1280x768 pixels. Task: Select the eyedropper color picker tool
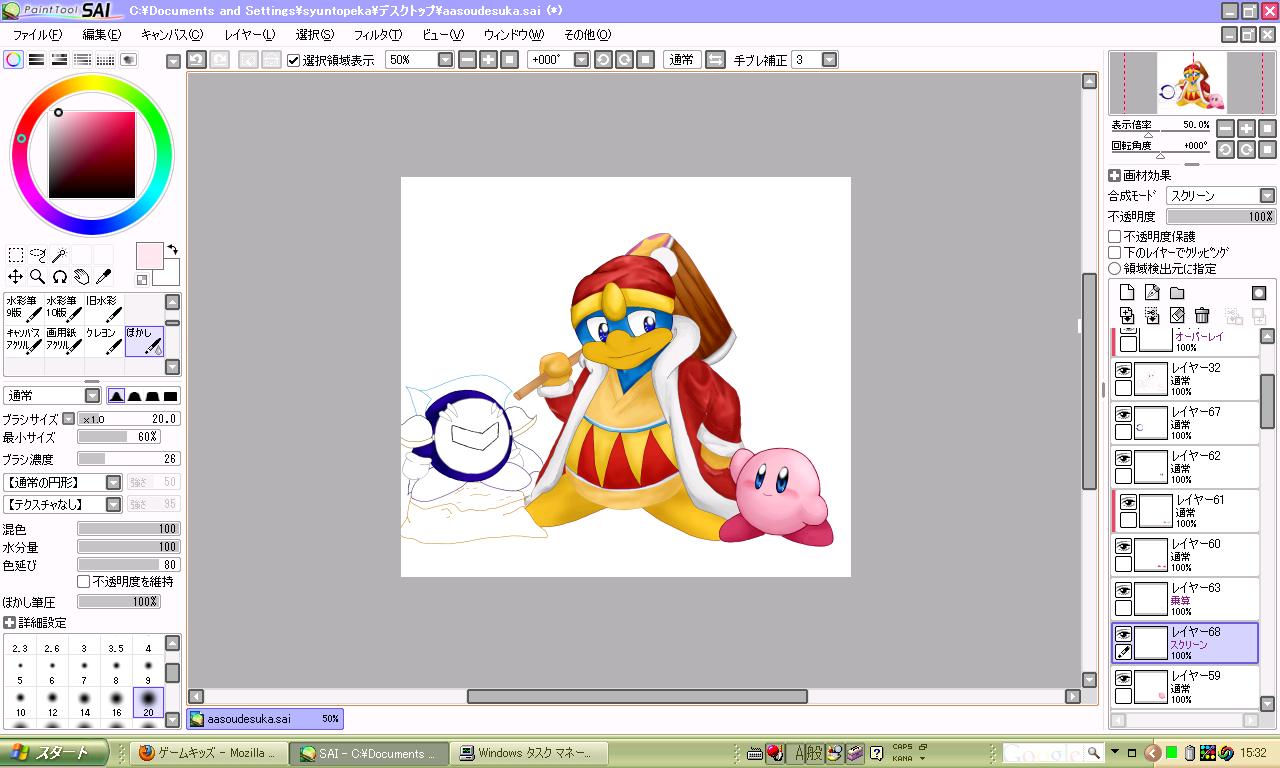point(103,277)
